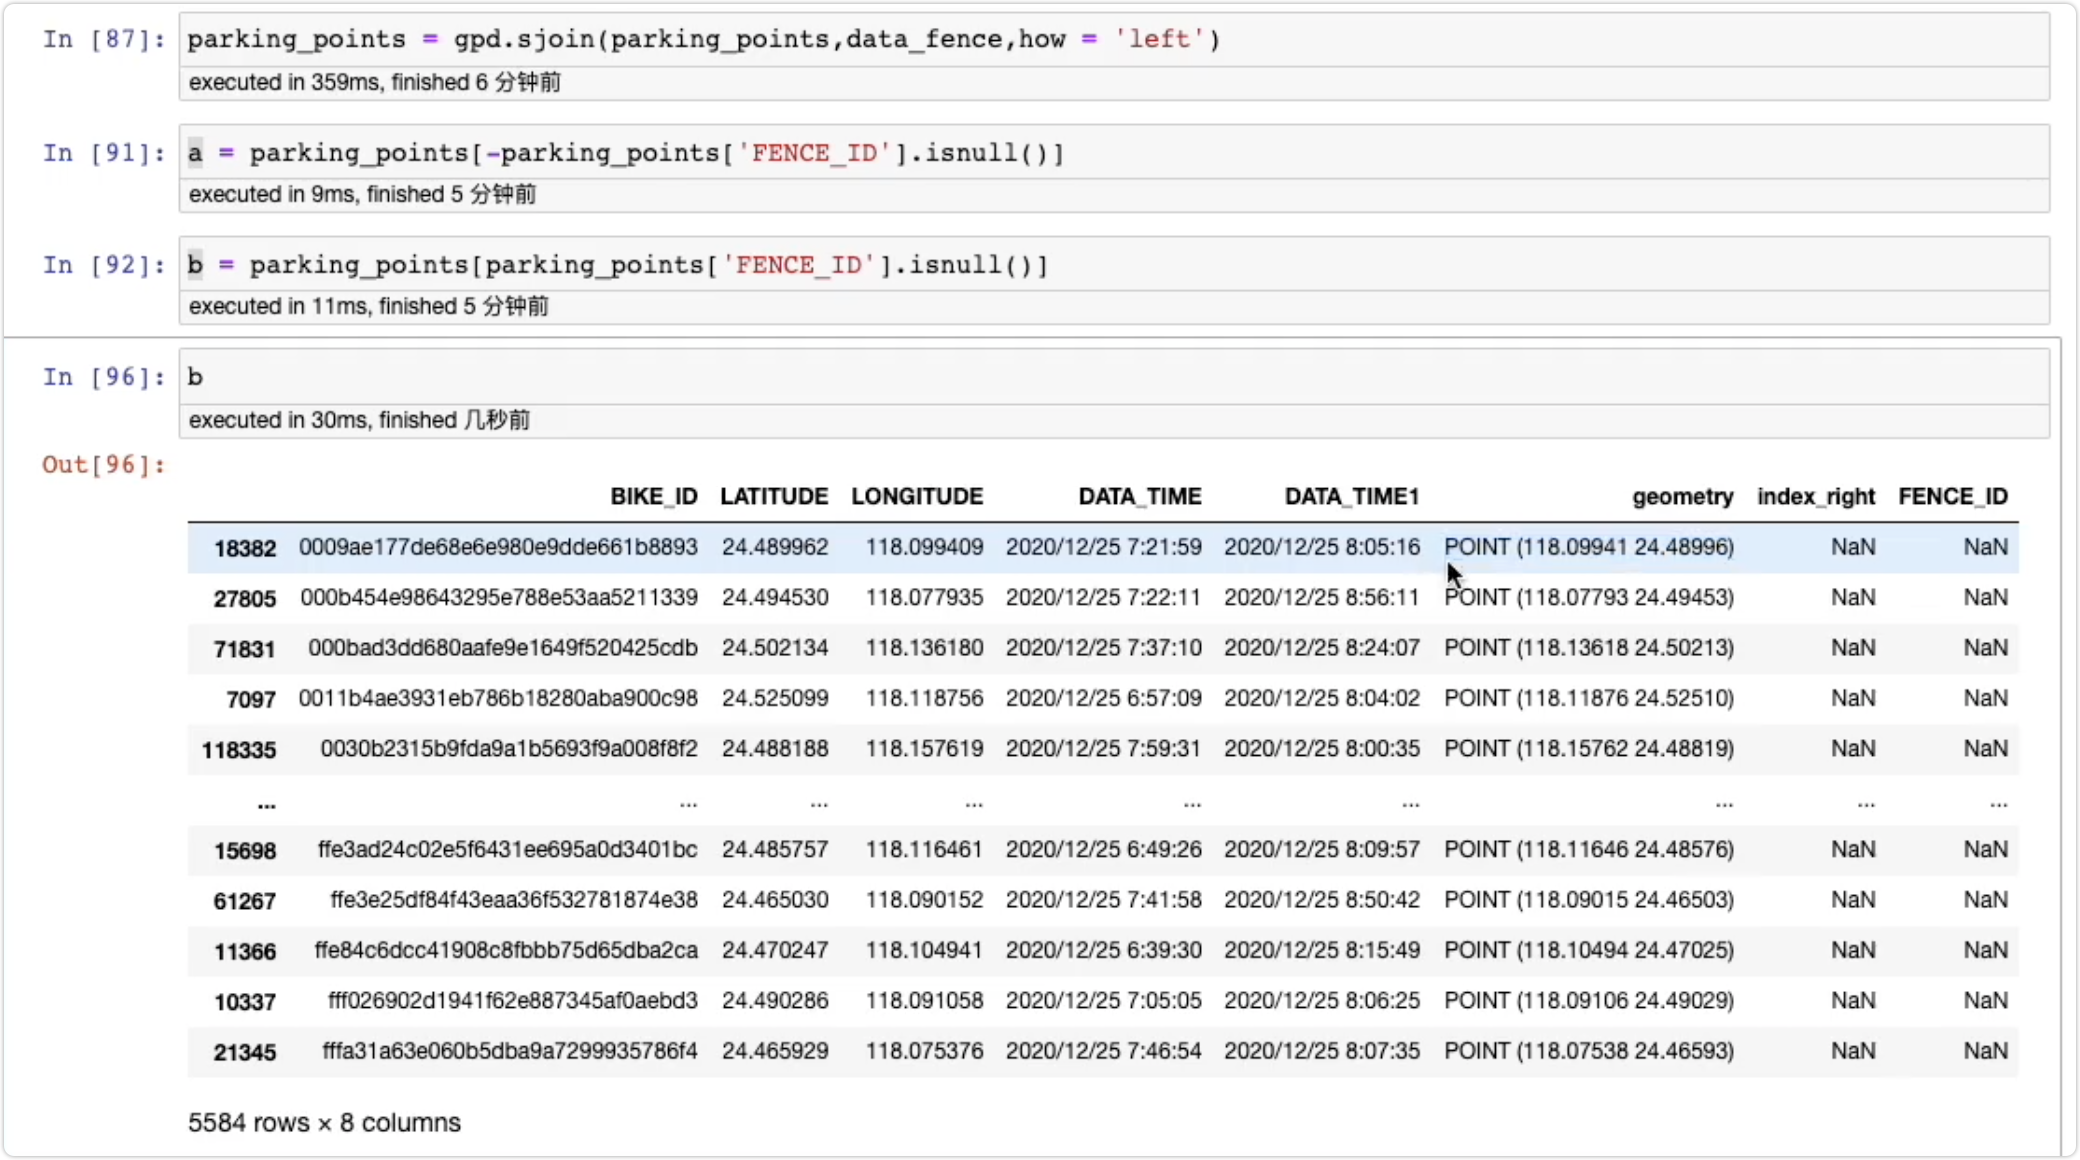Click geometry POINT (118.07793 24.49453)
Screen dimensions: 2080x1160
[x=1589, y=597]
